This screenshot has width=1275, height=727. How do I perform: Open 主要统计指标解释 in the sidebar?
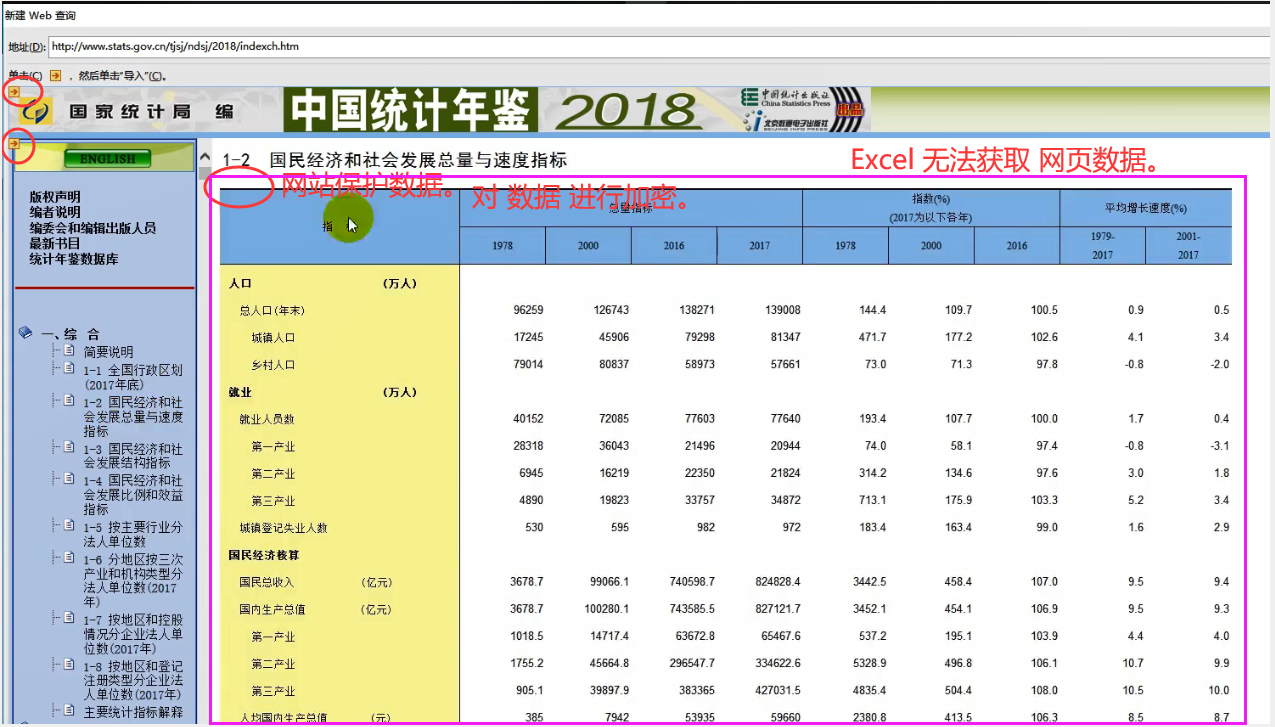133,712
